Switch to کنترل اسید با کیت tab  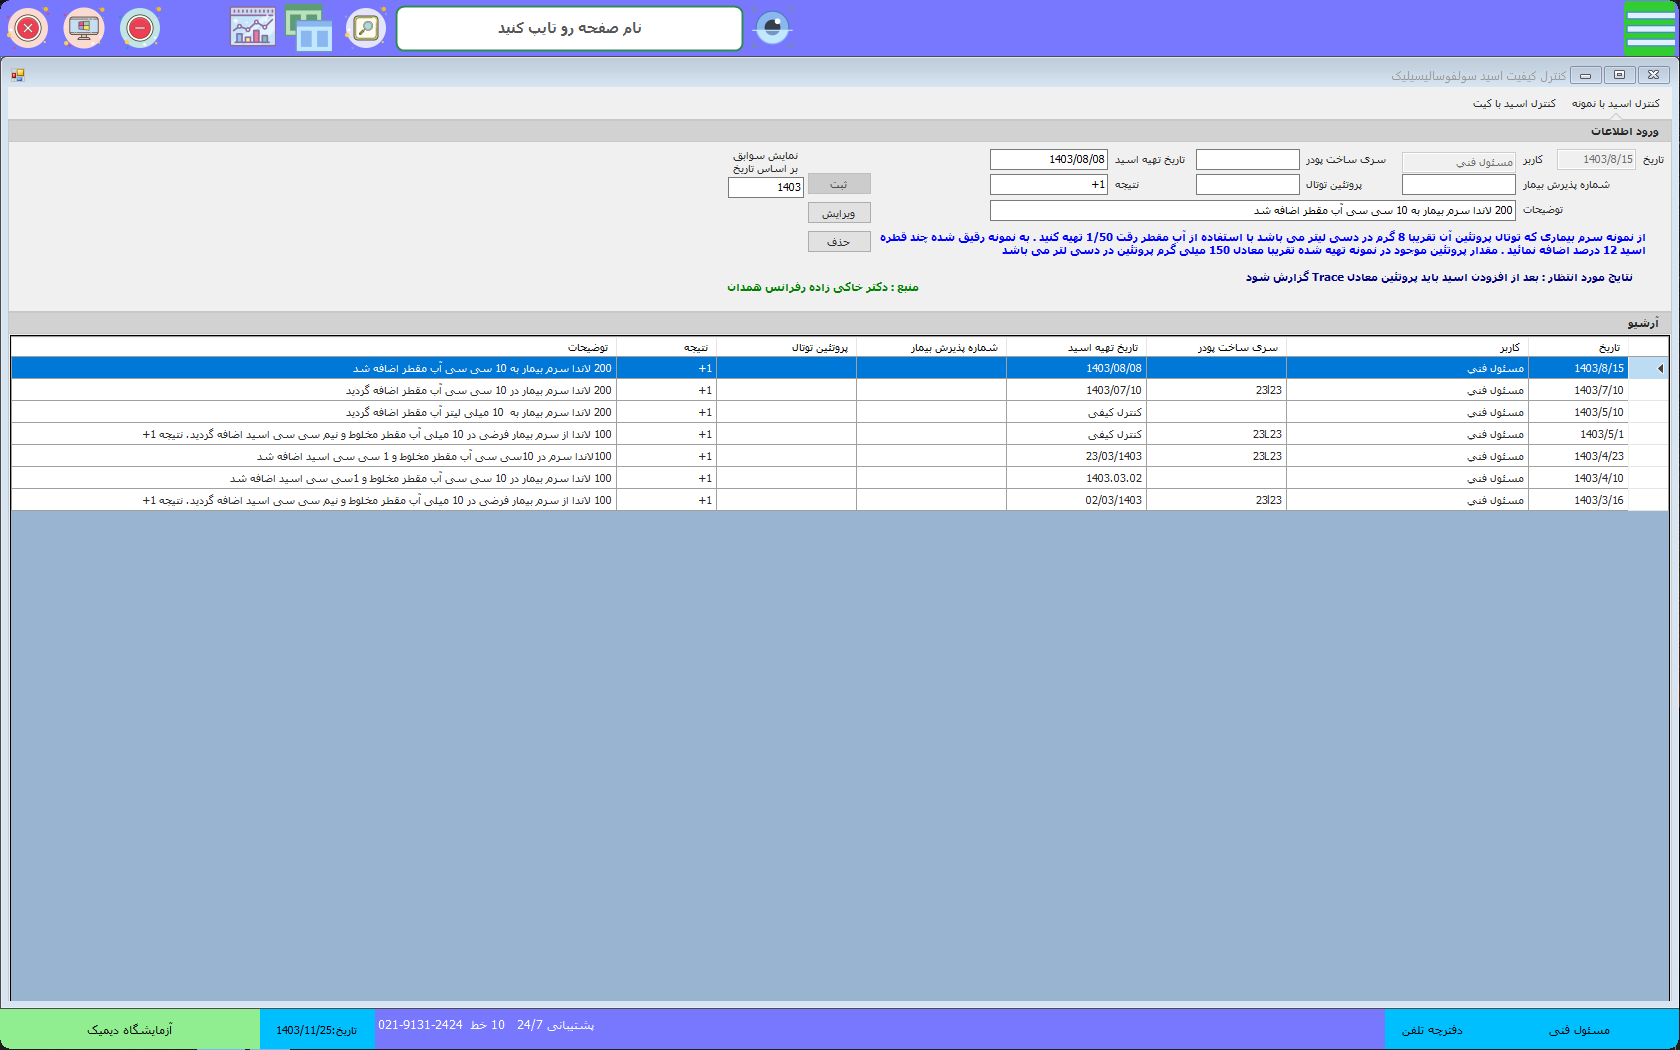1513,104
